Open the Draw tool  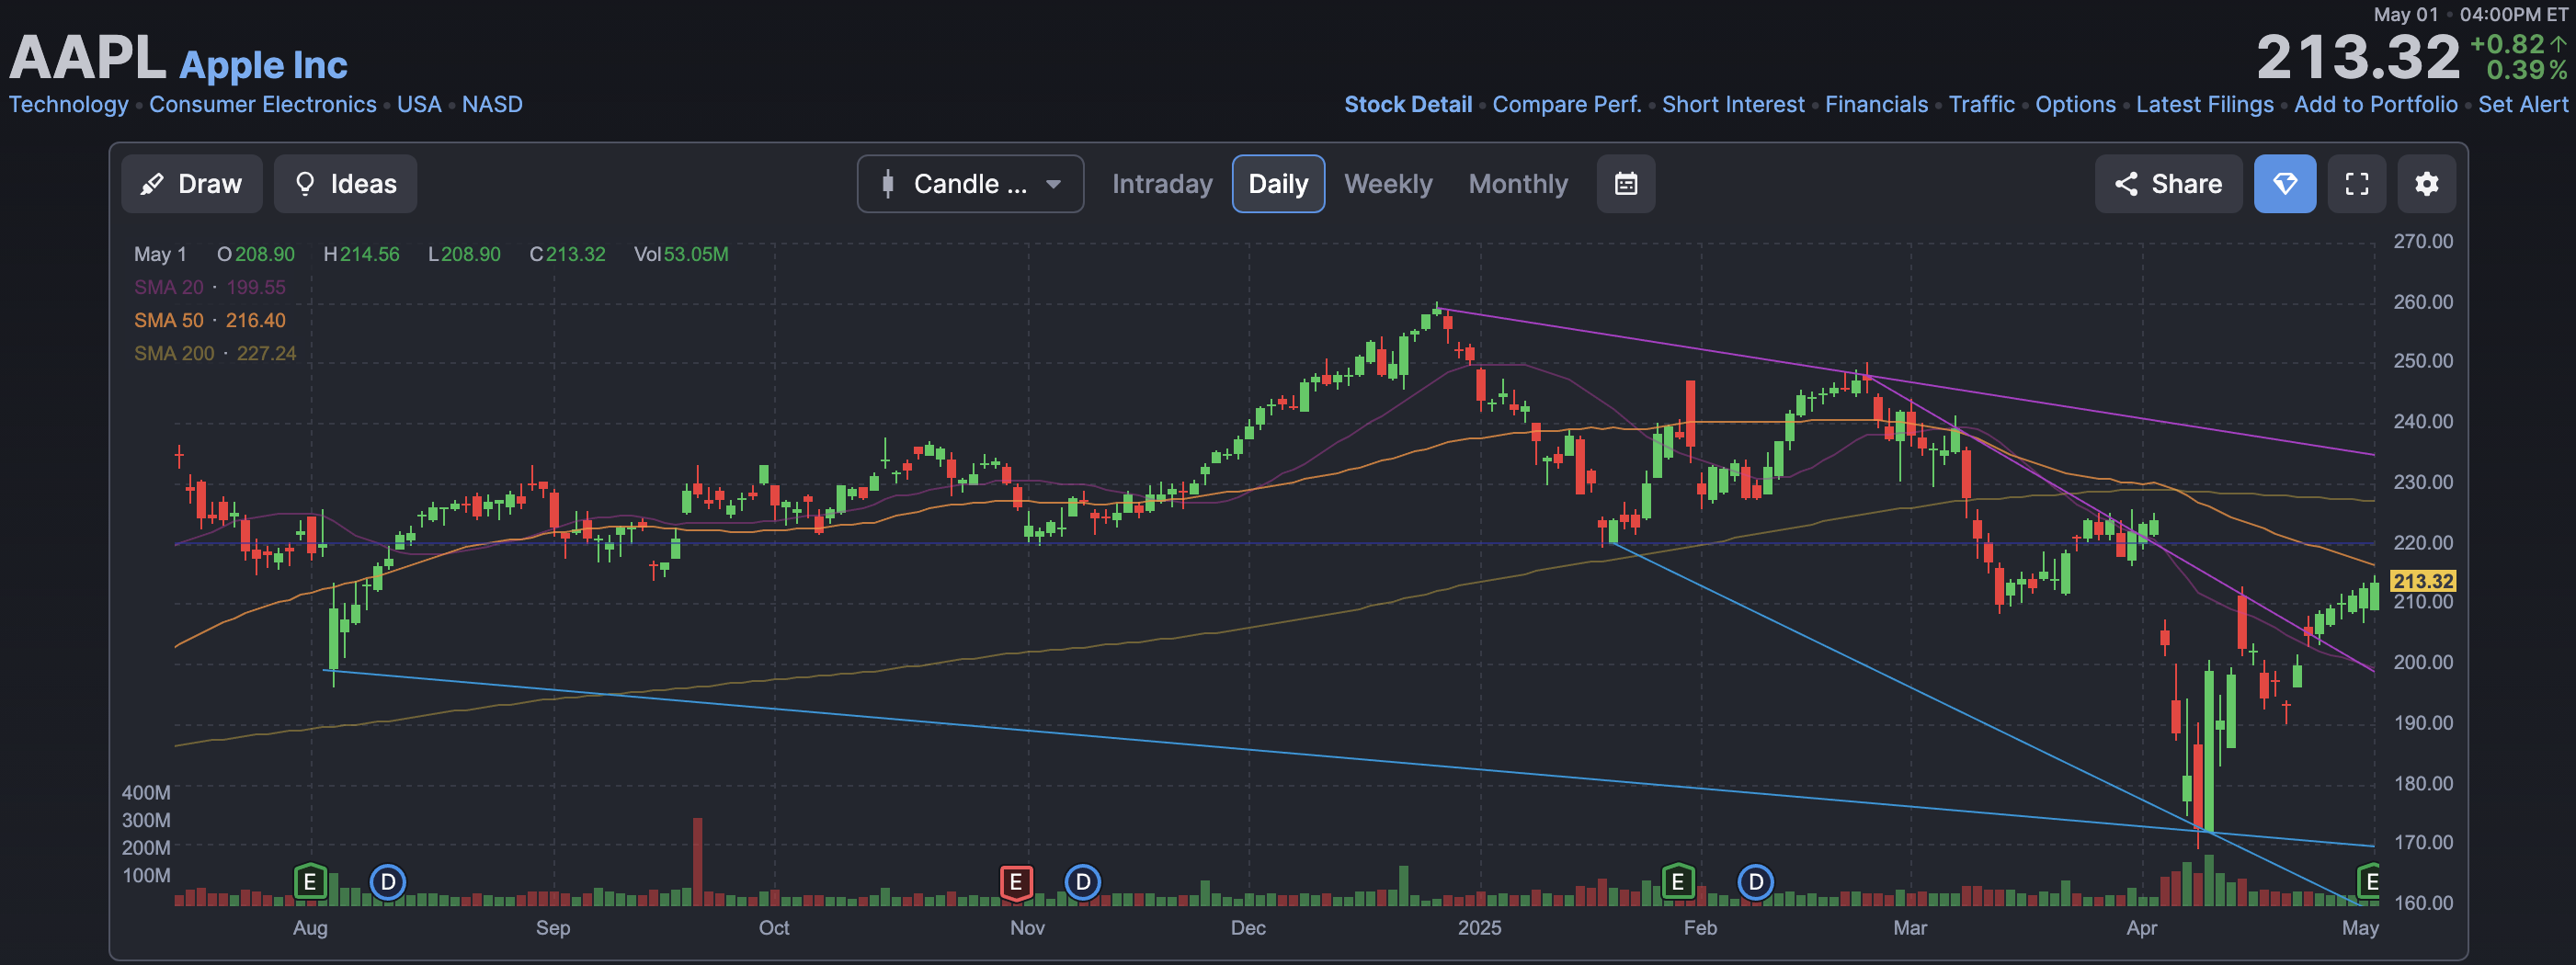point(192,184)
